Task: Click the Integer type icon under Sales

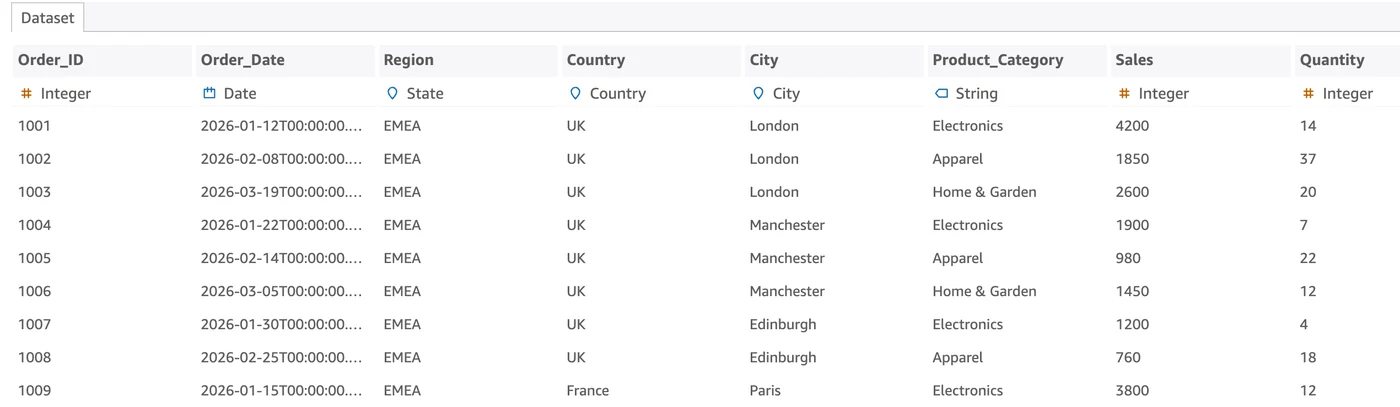Action: tap(1124, 93)
